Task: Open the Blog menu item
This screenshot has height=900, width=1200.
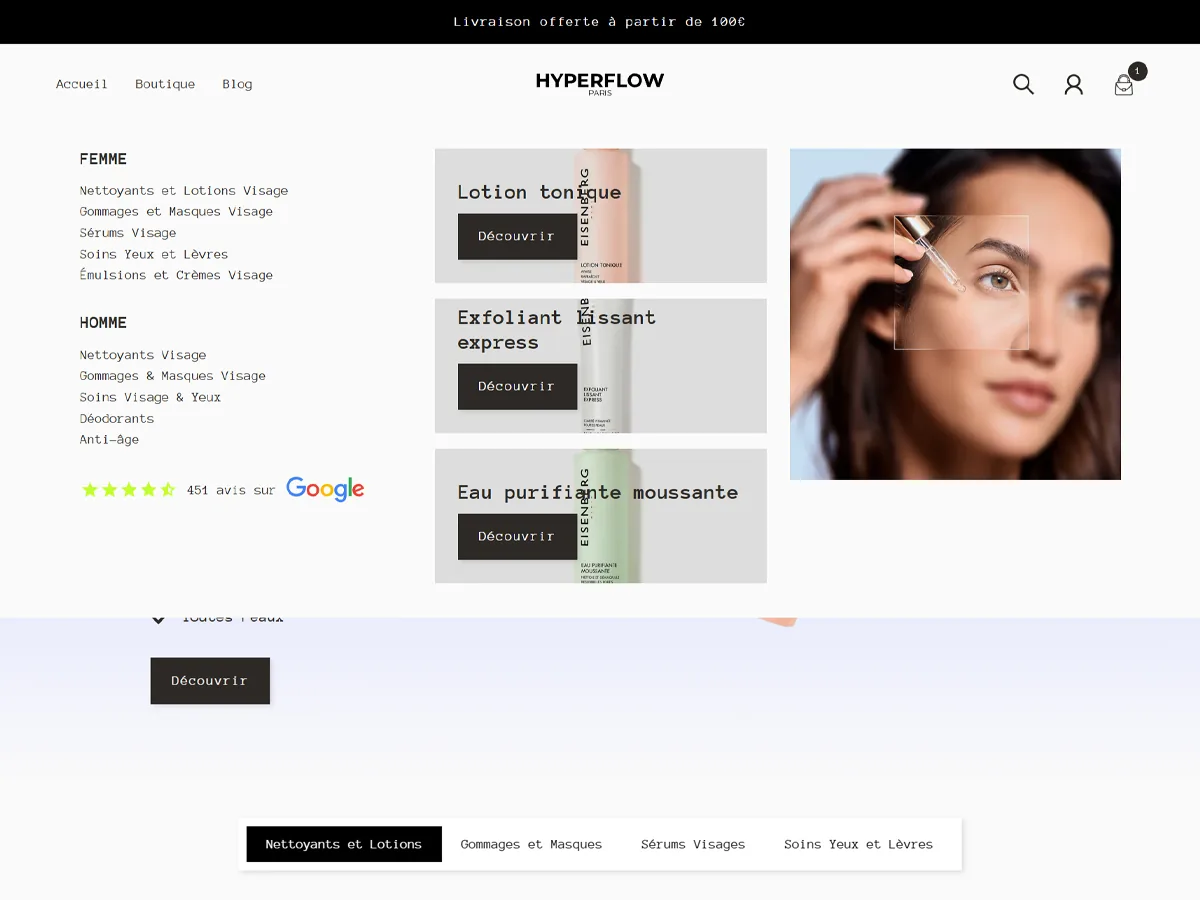Action: pyautogui.click(x=237, y=84)
